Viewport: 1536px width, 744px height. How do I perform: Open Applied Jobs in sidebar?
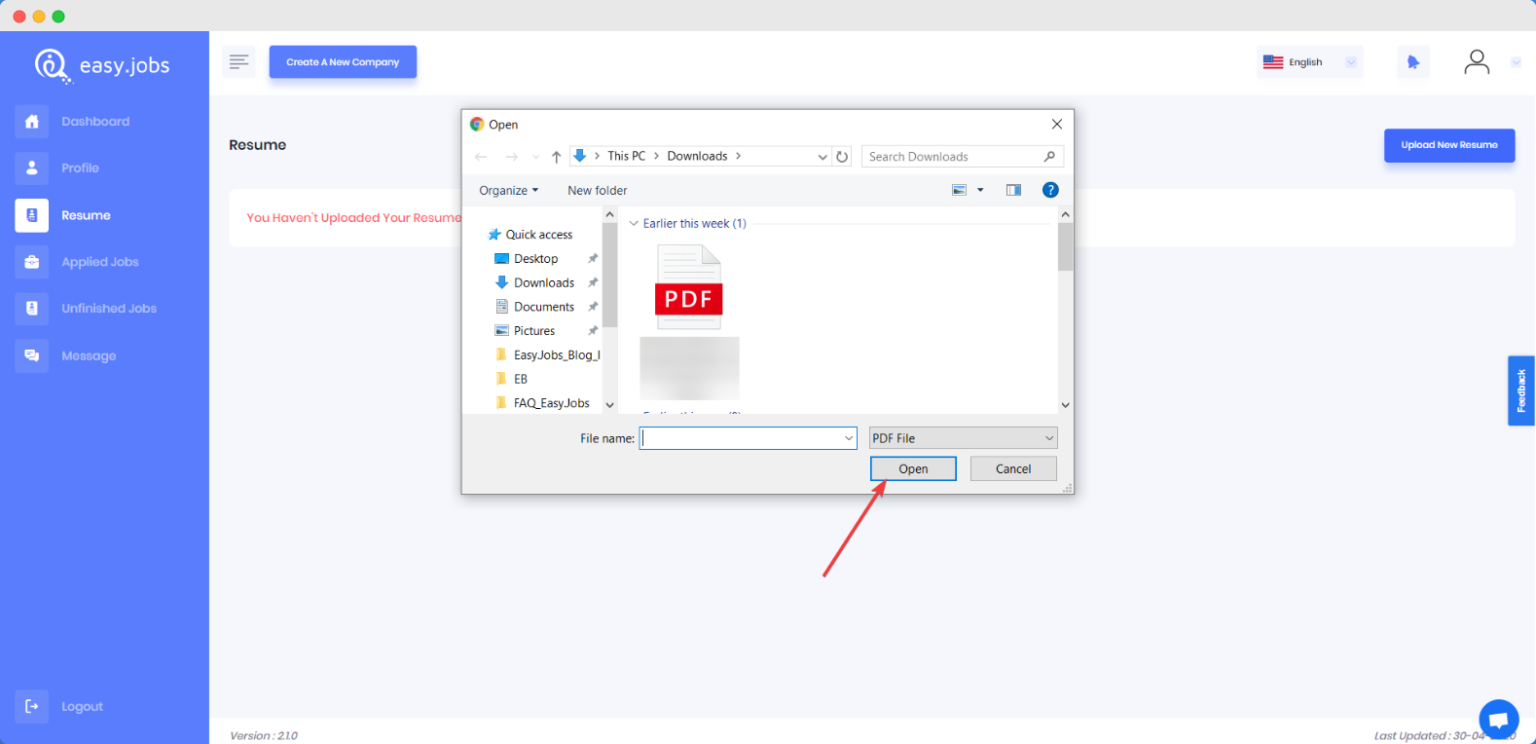click(x=99, y=262)
